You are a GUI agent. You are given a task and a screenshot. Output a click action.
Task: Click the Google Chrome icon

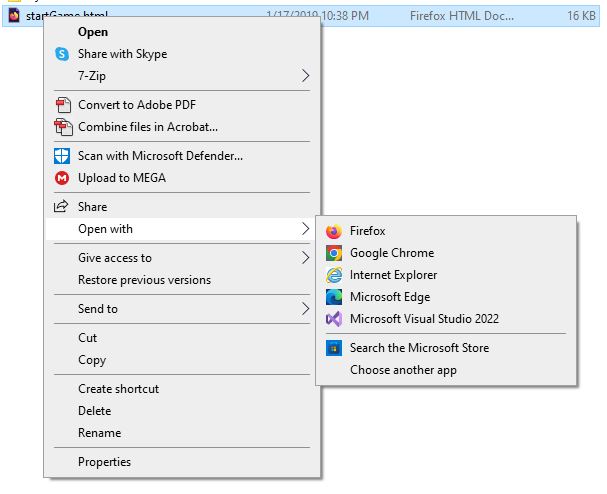pos(334,253)
